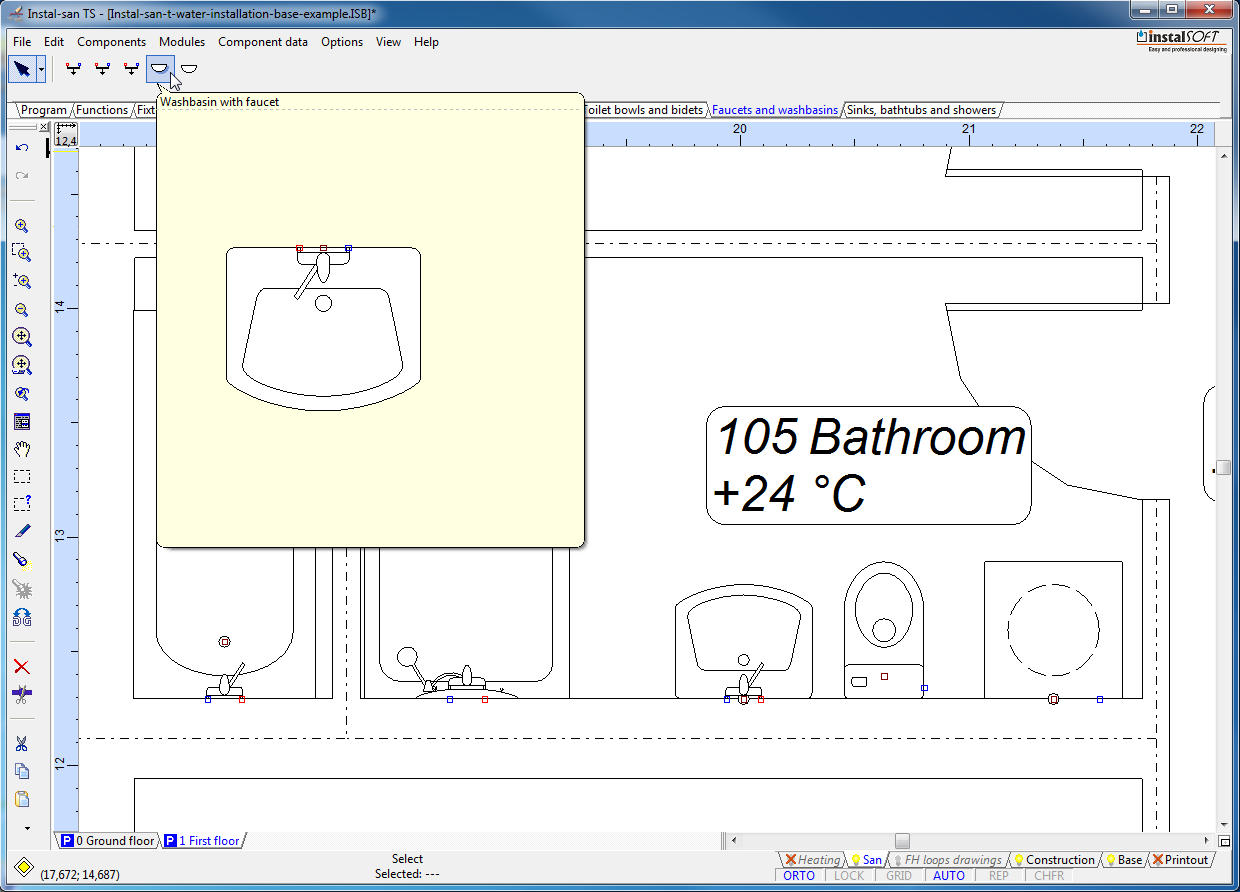Click the 105 Bathroom room label
The image size is (1240, 892).
tap(868, 465)
